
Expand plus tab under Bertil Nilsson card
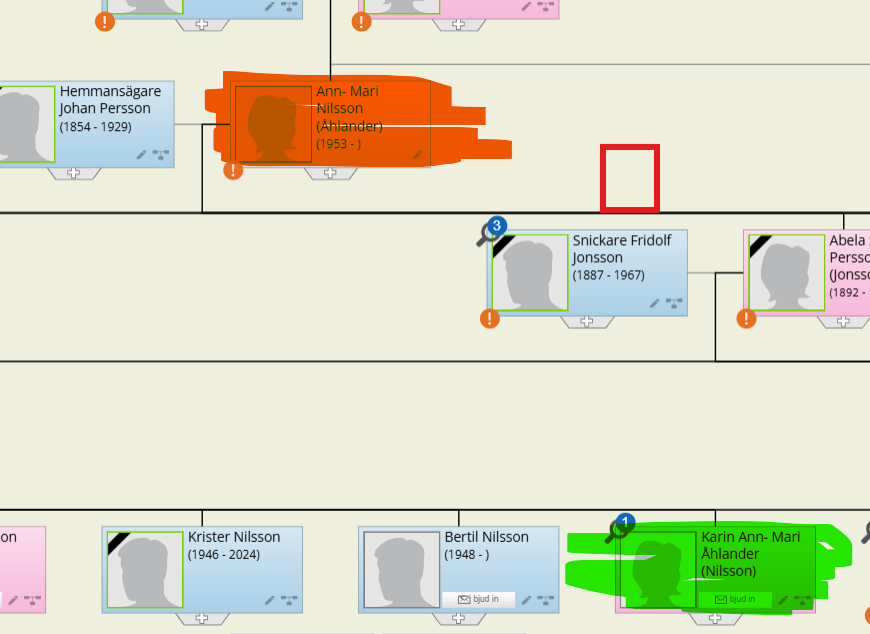point(458,618)
